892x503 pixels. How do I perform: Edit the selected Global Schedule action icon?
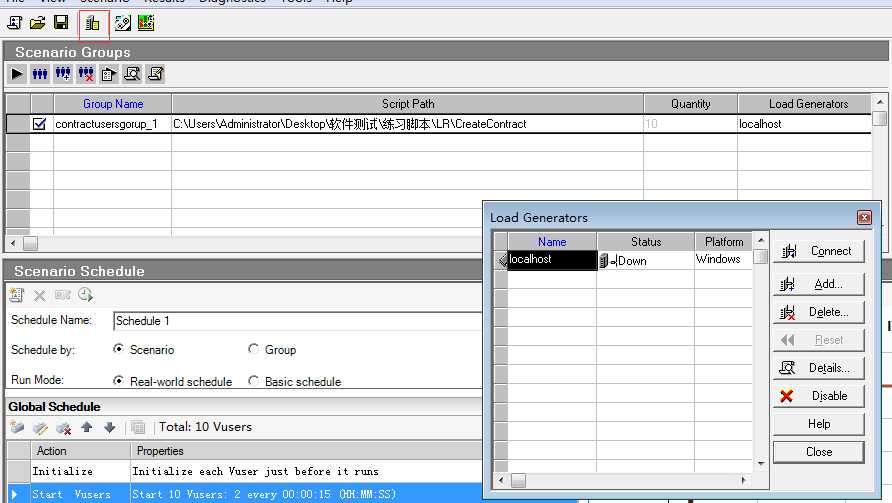click(x=40, y=427)
